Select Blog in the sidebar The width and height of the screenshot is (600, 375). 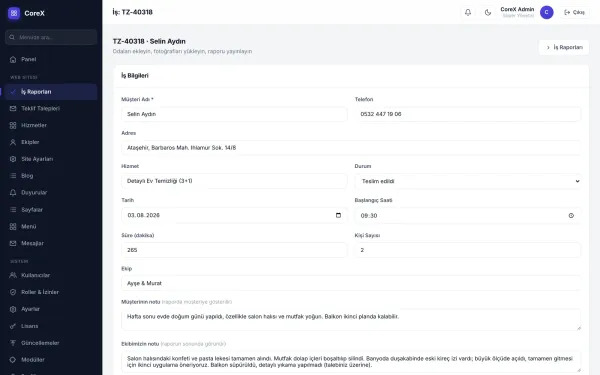click(x=51, y=176)
